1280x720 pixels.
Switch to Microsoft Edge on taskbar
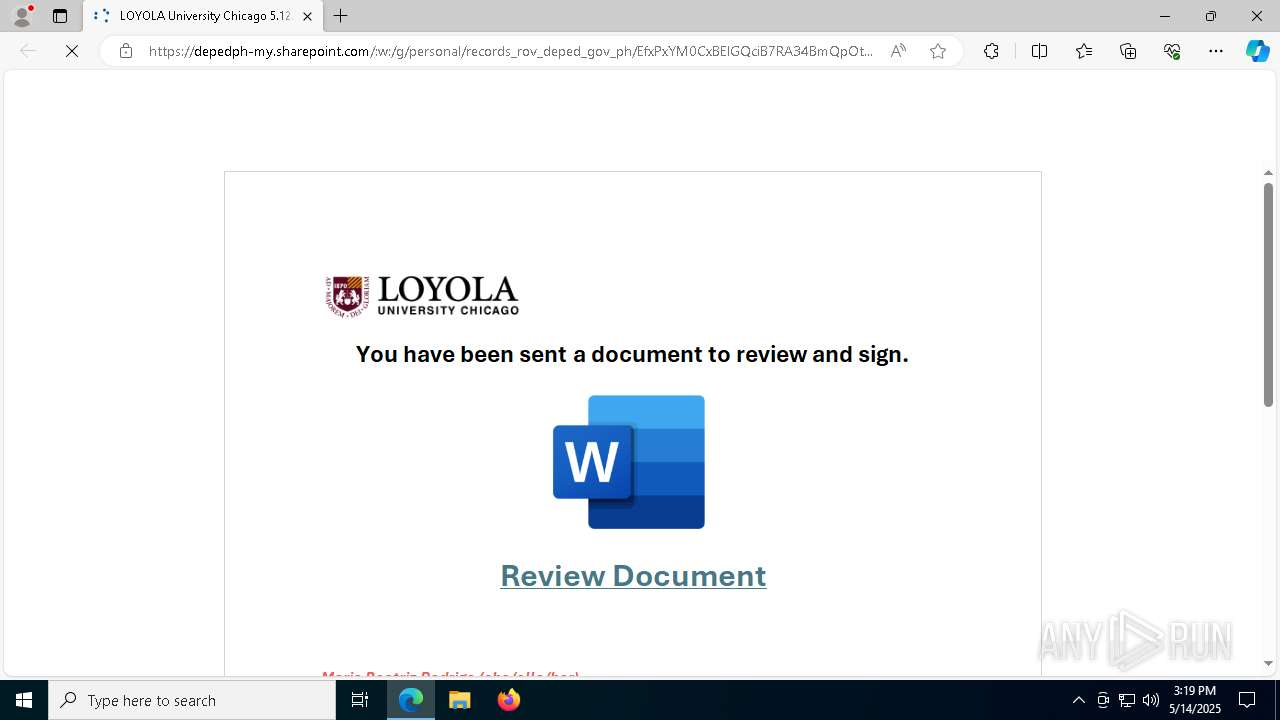(x=411, y=700)
